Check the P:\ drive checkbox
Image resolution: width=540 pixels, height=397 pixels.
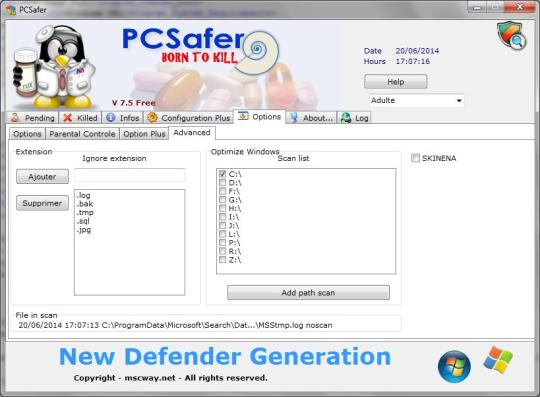pyautogui.click(x=222, y=242)
